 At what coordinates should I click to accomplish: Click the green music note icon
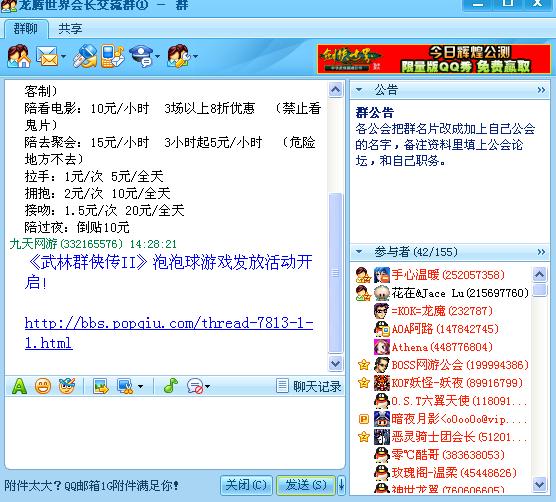coord(171,386)
